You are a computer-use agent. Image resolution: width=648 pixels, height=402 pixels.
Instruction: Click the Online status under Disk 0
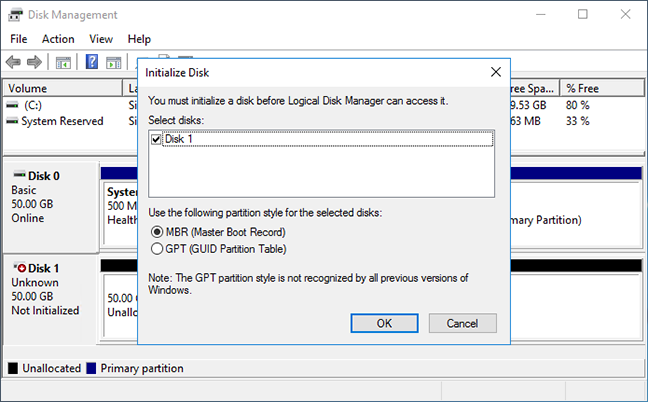(x=28, y=218)
